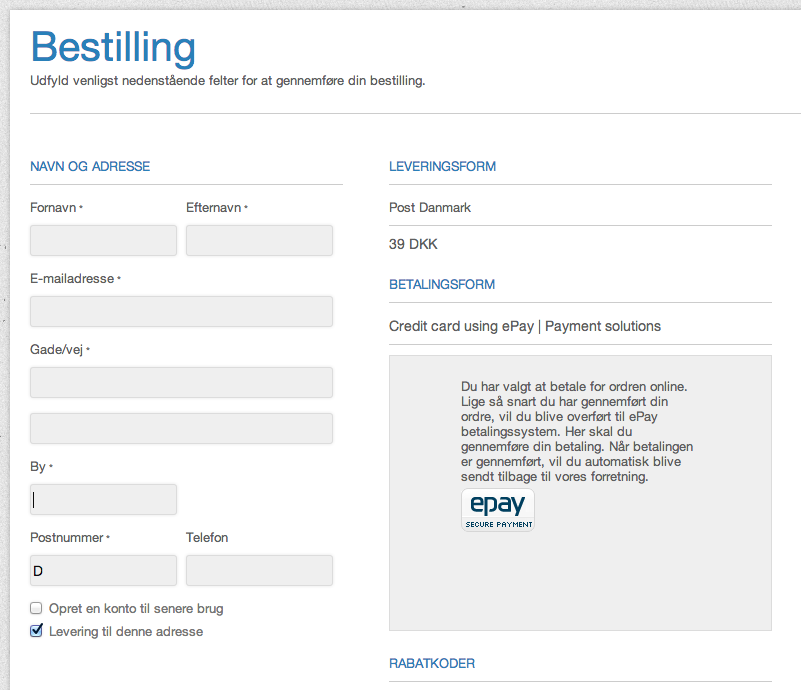The image size is (801, 690).
Task: Click the Post Danmark delivery option
Action: pyautogui.click(x=430, y=207)
